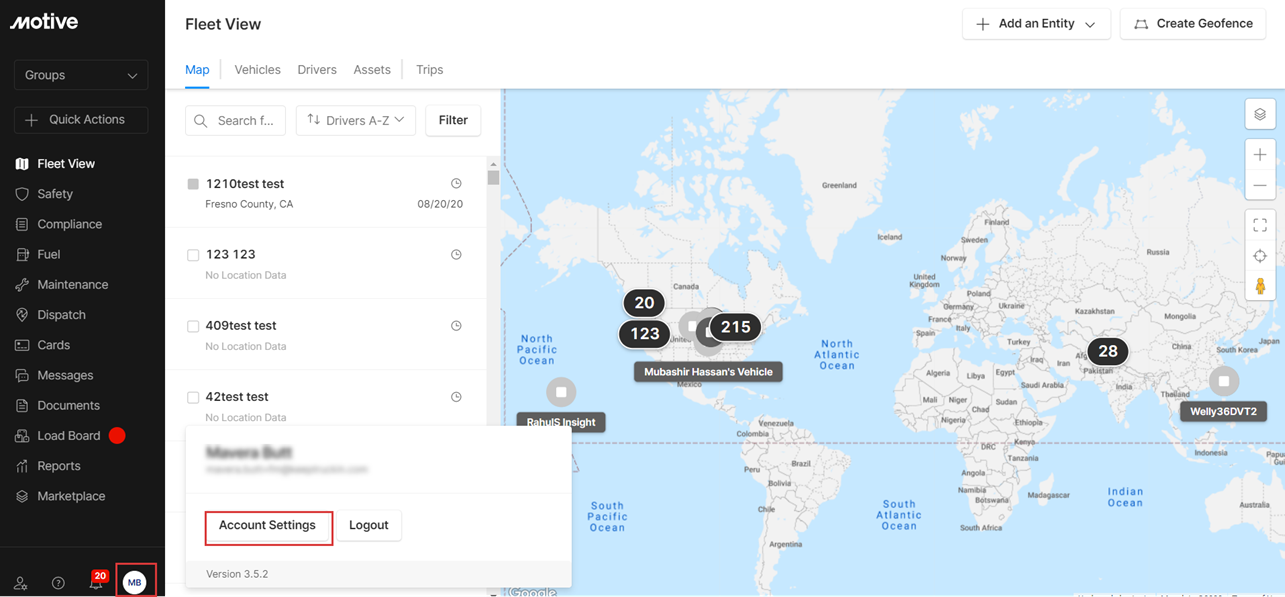Click the MB profile avatar
This screenshot has height=597, width=1285.
point(135,582)
